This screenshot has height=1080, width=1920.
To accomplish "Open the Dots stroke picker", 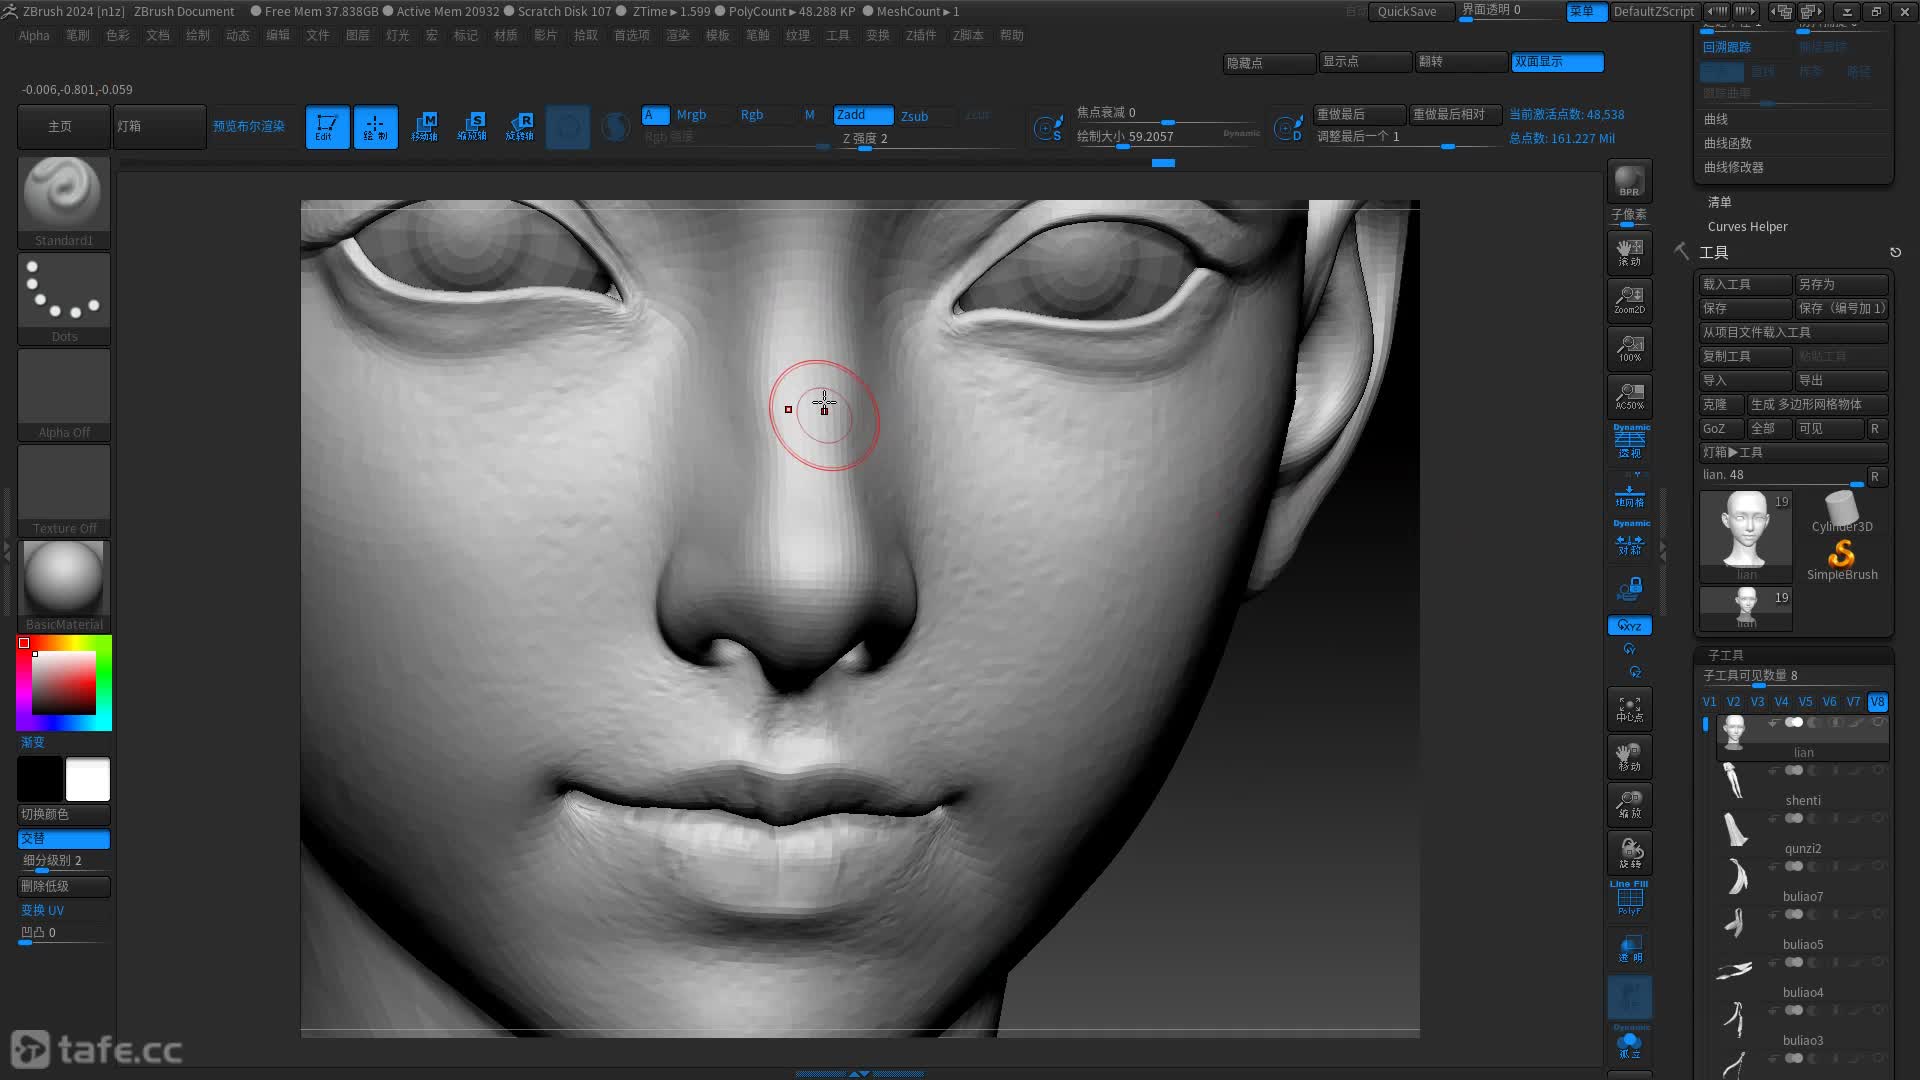I will (64, 298).
